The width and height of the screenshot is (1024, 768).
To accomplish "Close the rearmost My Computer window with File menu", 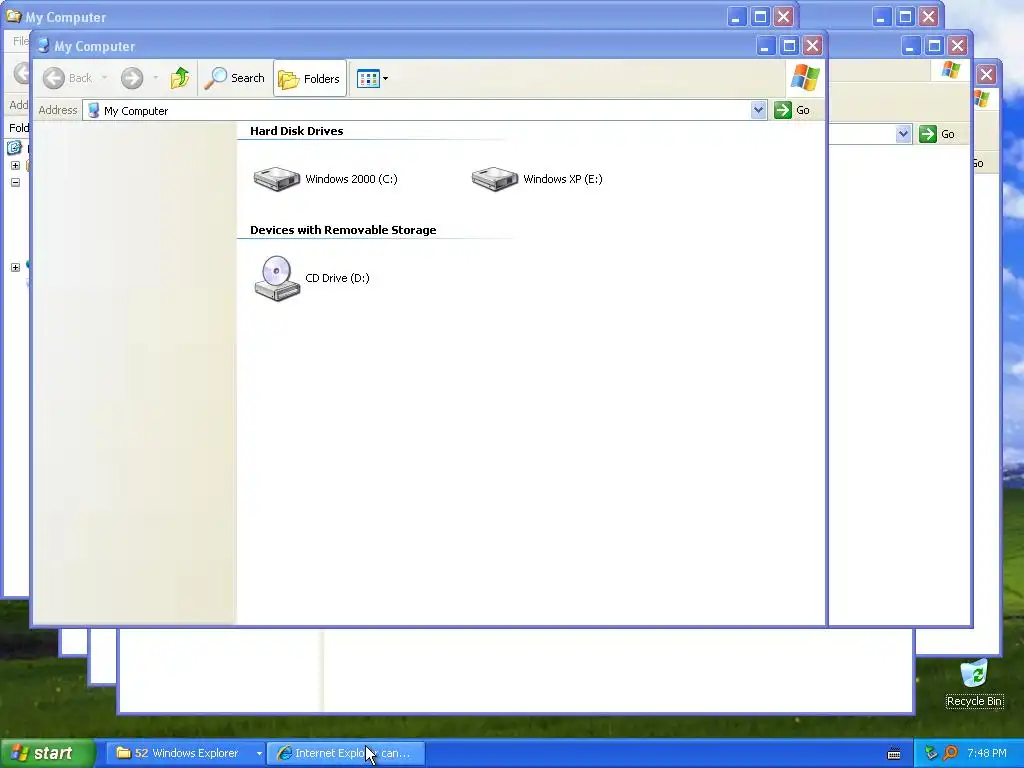I will [784, 17].
